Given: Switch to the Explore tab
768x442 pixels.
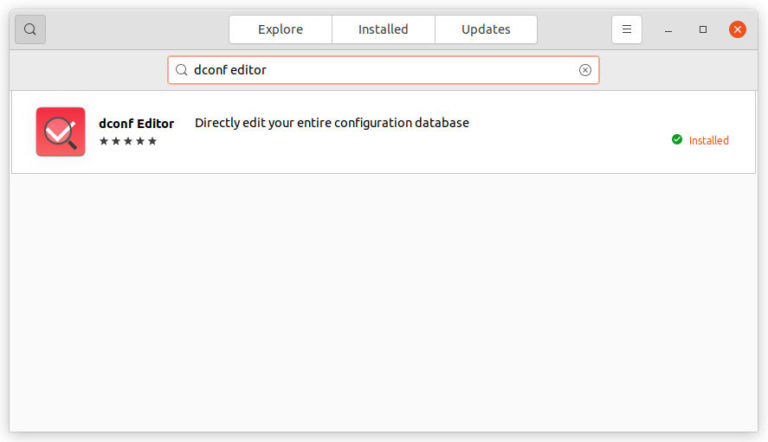Looking at the screenshot, I should point(280,29).
